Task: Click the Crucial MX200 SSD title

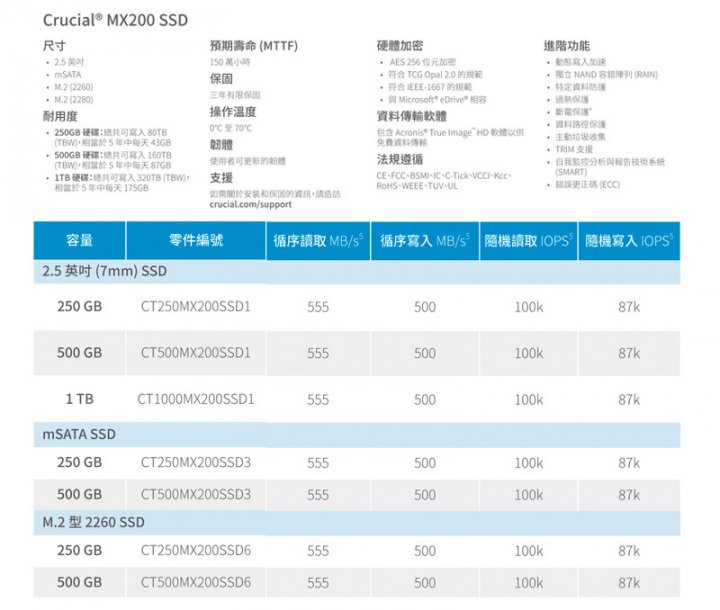Action: 115,20
